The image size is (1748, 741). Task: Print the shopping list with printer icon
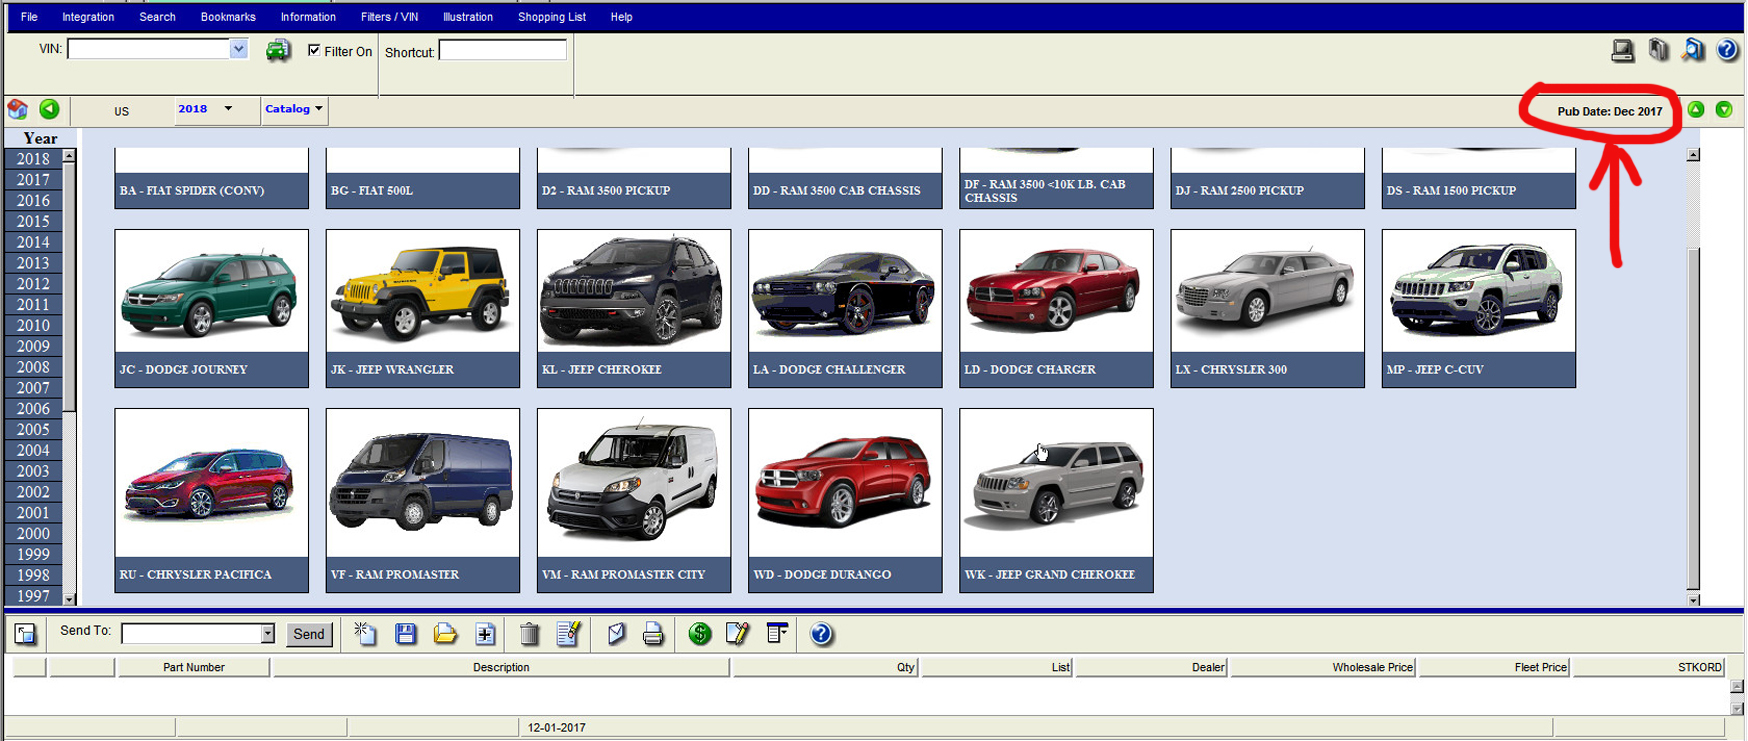[653, 633]
